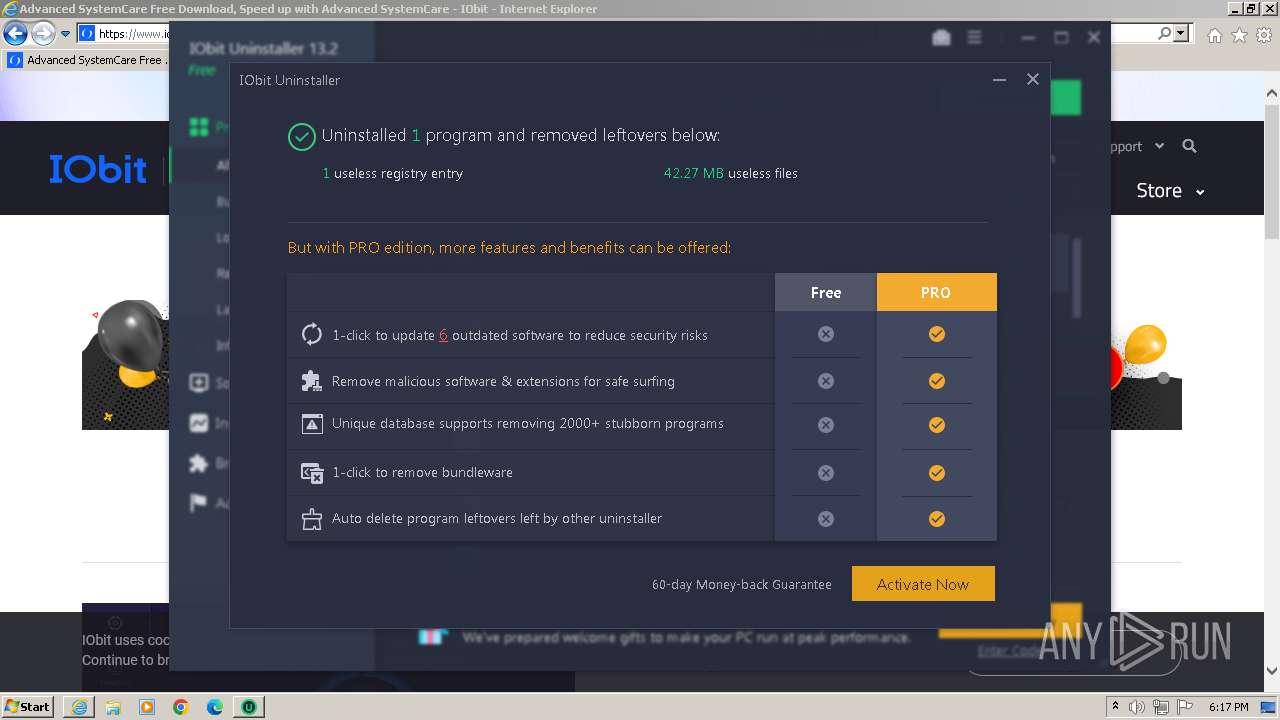Click the remove bundleware icon
Screen dimensions: 1280x720
pos(312,472)
